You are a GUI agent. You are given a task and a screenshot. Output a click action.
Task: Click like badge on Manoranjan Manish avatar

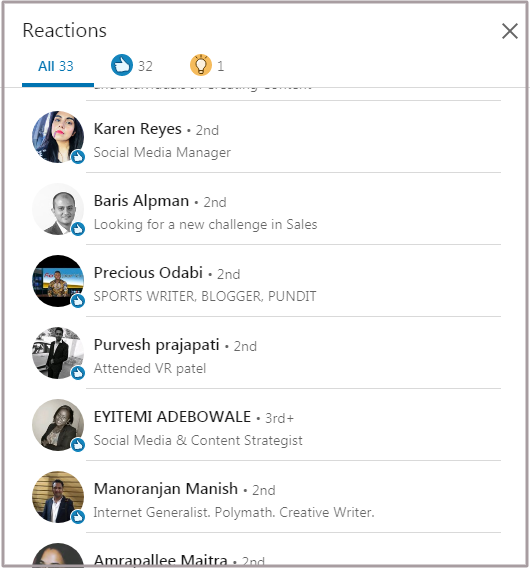[78, 517]
